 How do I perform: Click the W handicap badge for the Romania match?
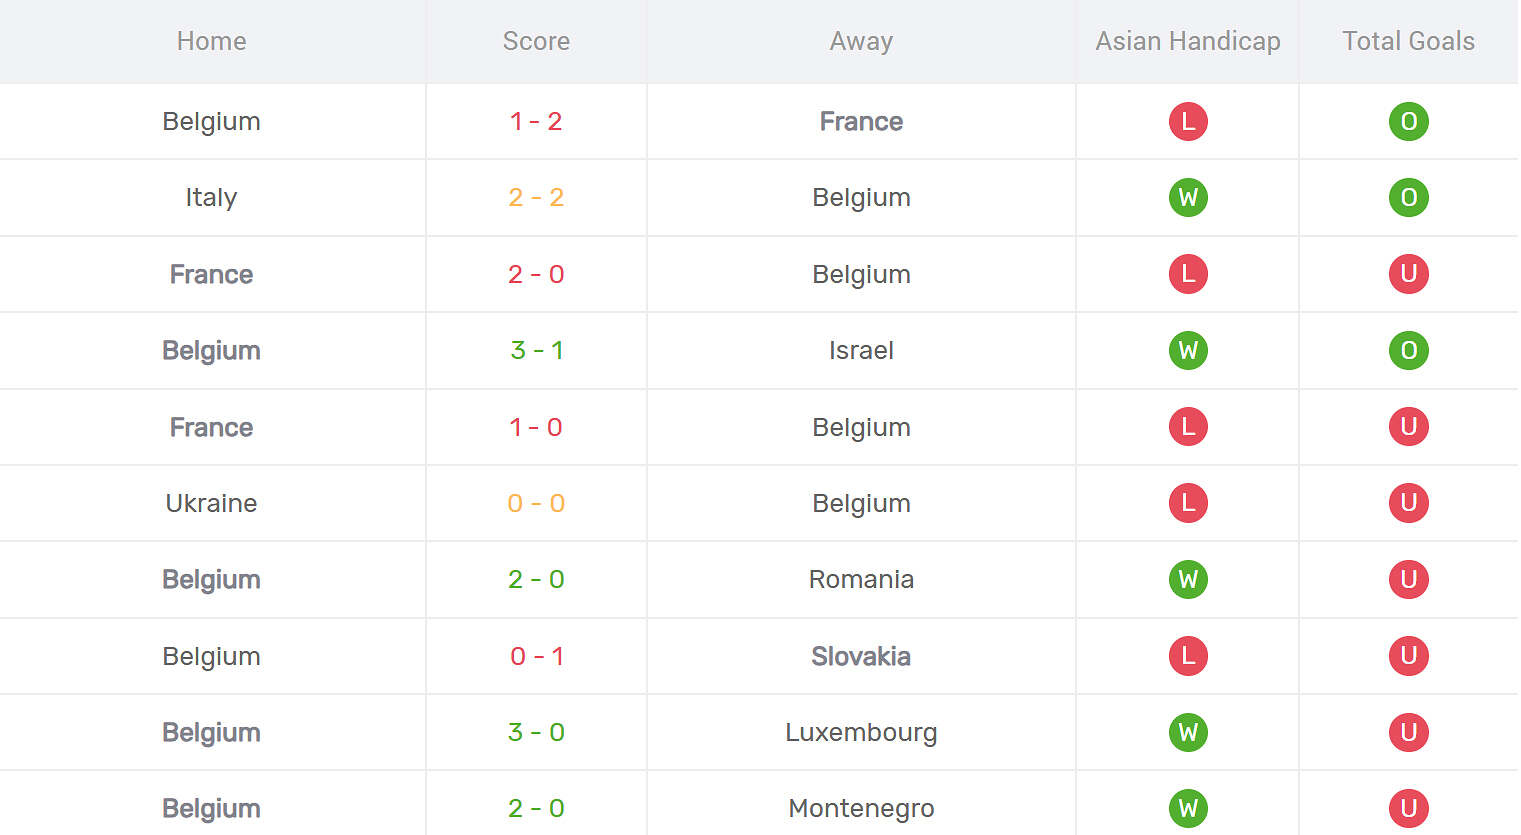[x=1188, y=580]
